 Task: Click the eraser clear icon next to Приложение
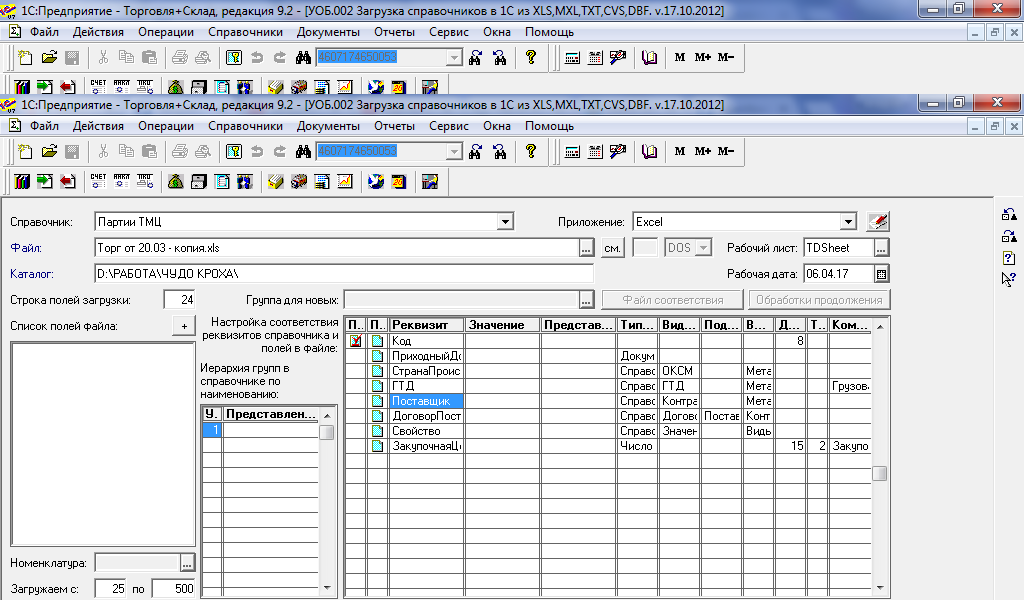click(878, 222)
